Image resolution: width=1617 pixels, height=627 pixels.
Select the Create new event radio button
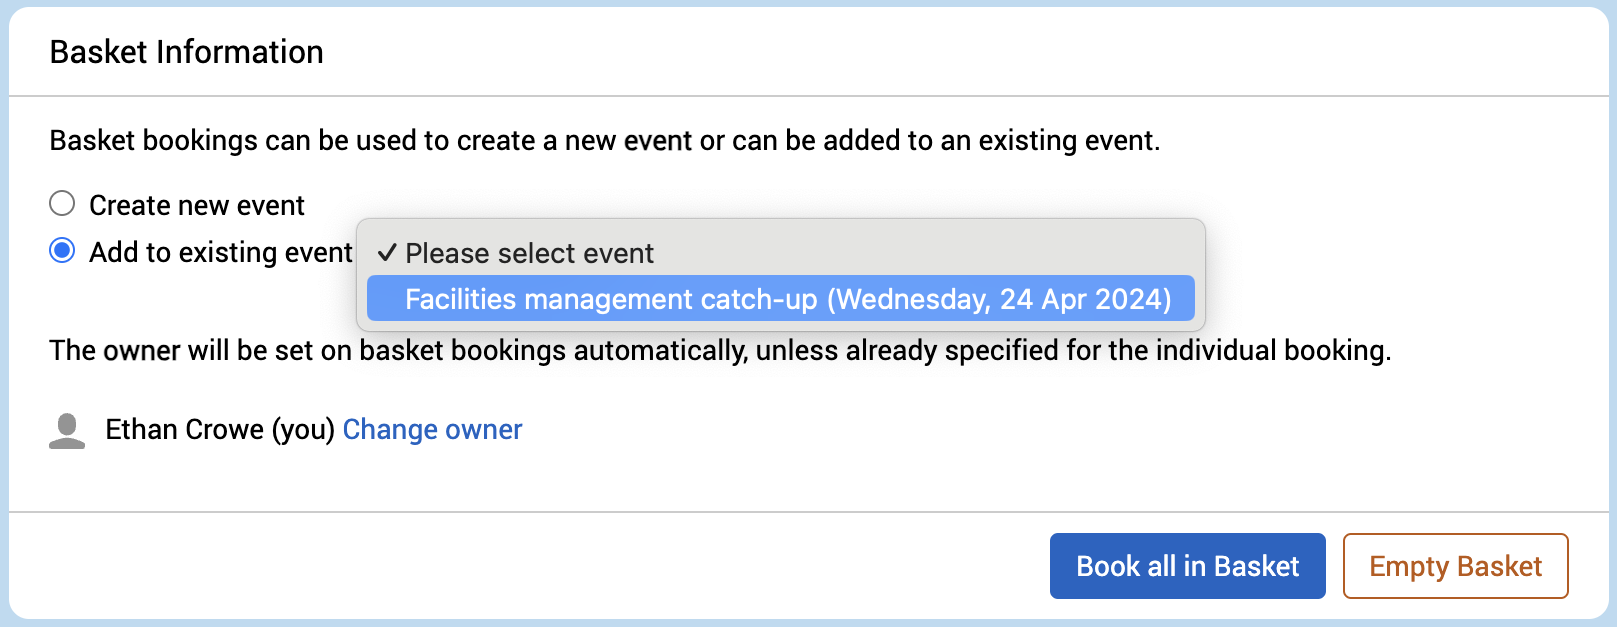point(62,204)
